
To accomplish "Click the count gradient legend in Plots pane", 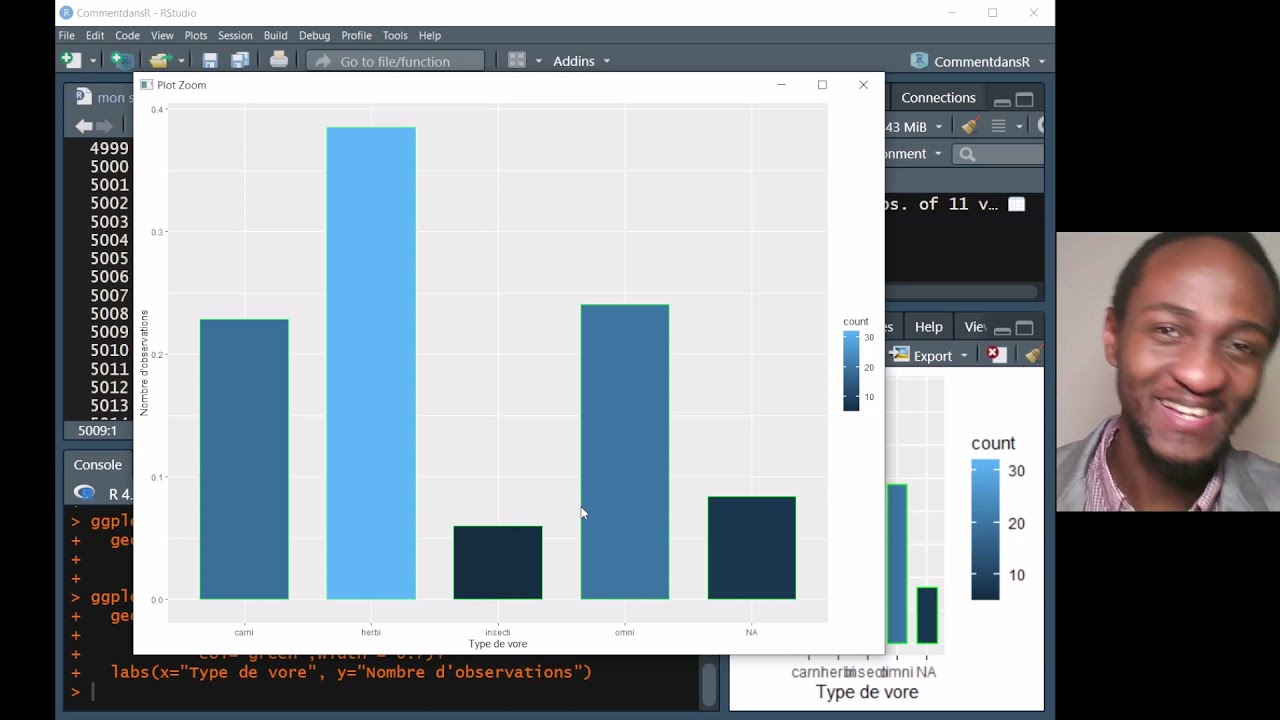I will [x=985, y=530].
